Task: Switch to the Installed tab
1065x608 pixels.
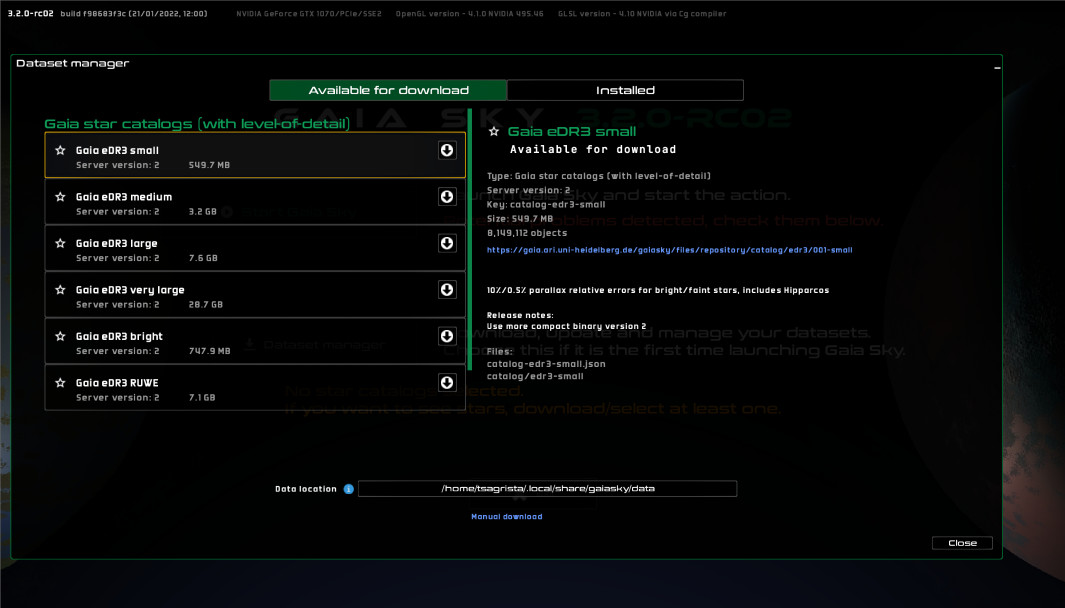Action: pyautogui.click(x=625, y=90)
